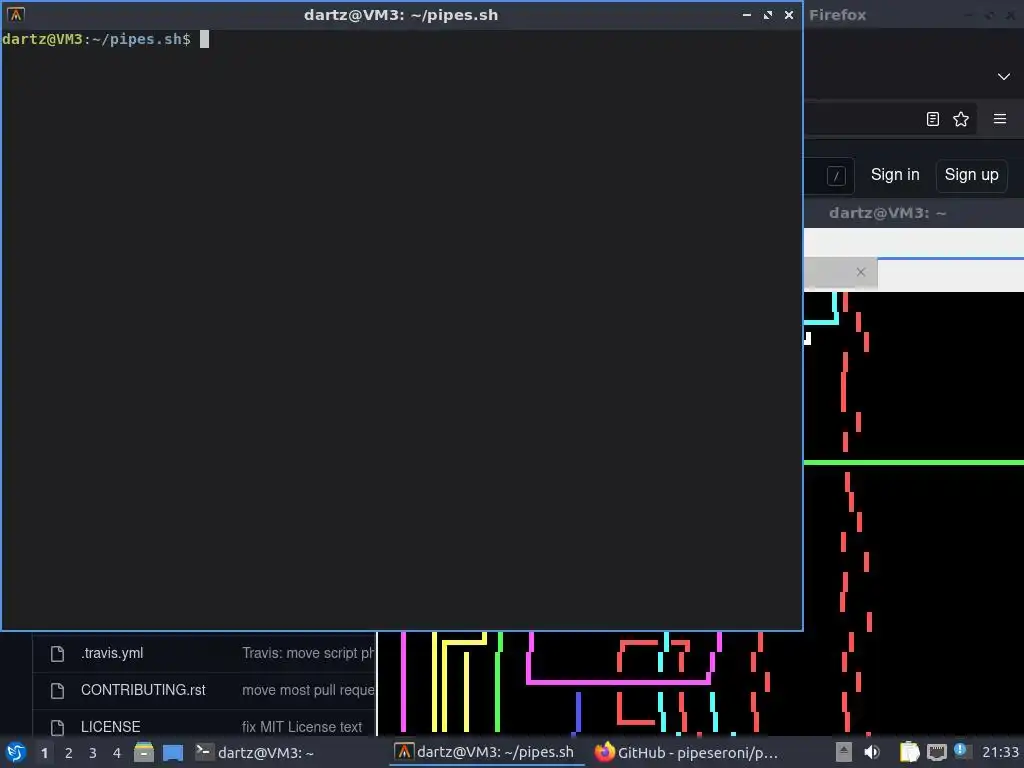Open the LXQt application menu
Image resolution: width=1024 pixels, height=768 pixels.
(x=16, y=752)
